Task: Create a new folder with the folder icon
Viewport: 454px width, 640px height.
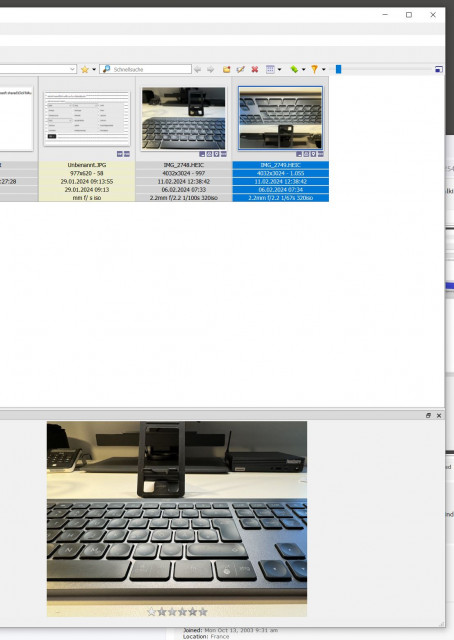Action: click(x=227, y=69)
